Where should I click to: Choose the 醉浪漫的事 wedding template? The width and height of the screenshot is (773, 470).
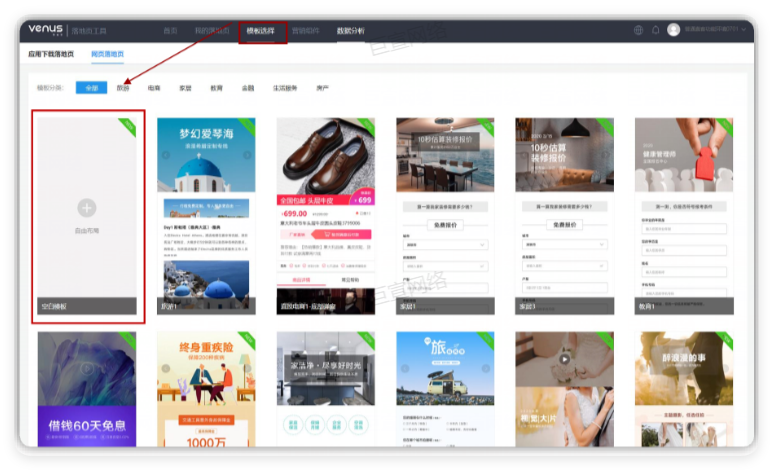[x=684, y=389]
